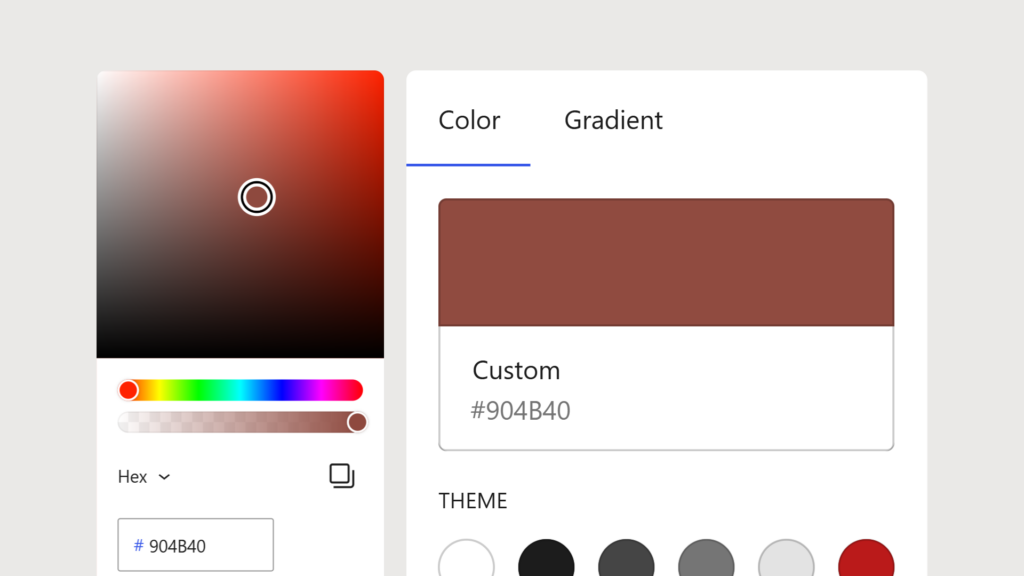Screen dimensions: 1024x576
Task: Click the bright red corner of color field
Action: pyautogui.click(x=376, y=78)
